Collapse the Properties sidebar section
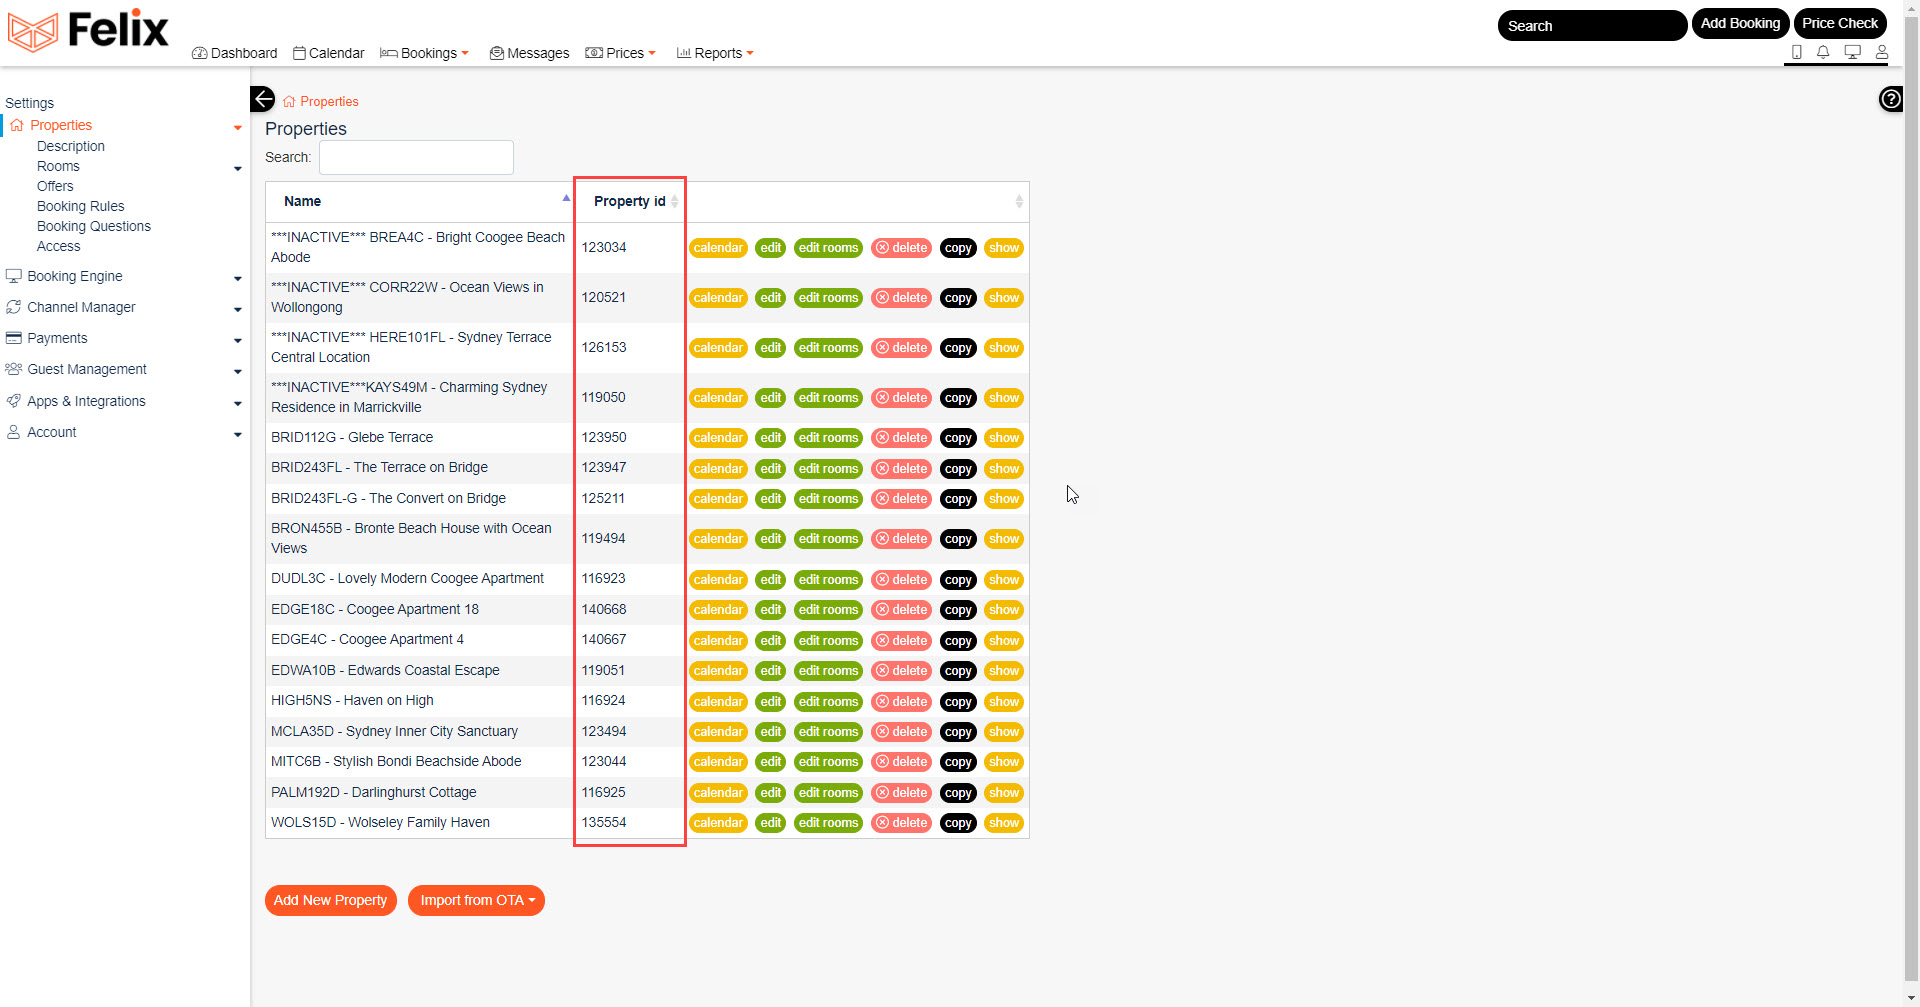The image size is (1920, 1007). click(237, 127)
